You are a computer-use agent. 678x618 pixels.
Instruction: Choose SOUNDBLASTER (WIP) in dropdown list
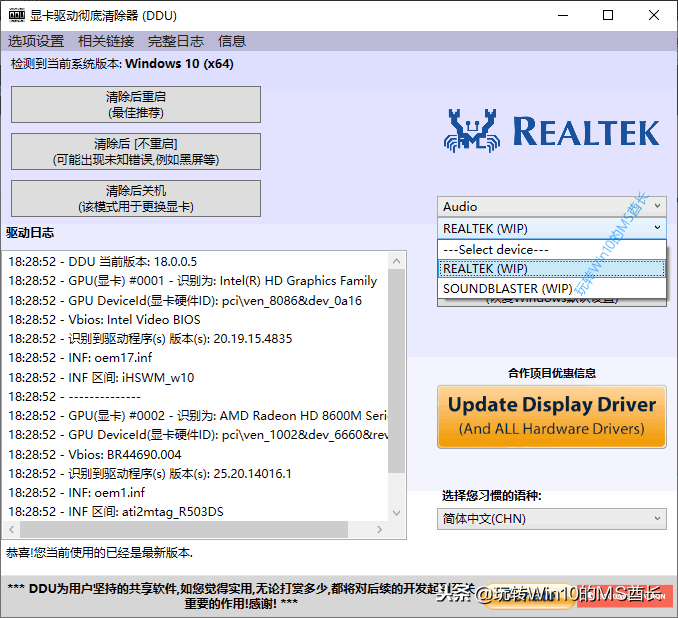pyautogui.click(x=552, y=288)
